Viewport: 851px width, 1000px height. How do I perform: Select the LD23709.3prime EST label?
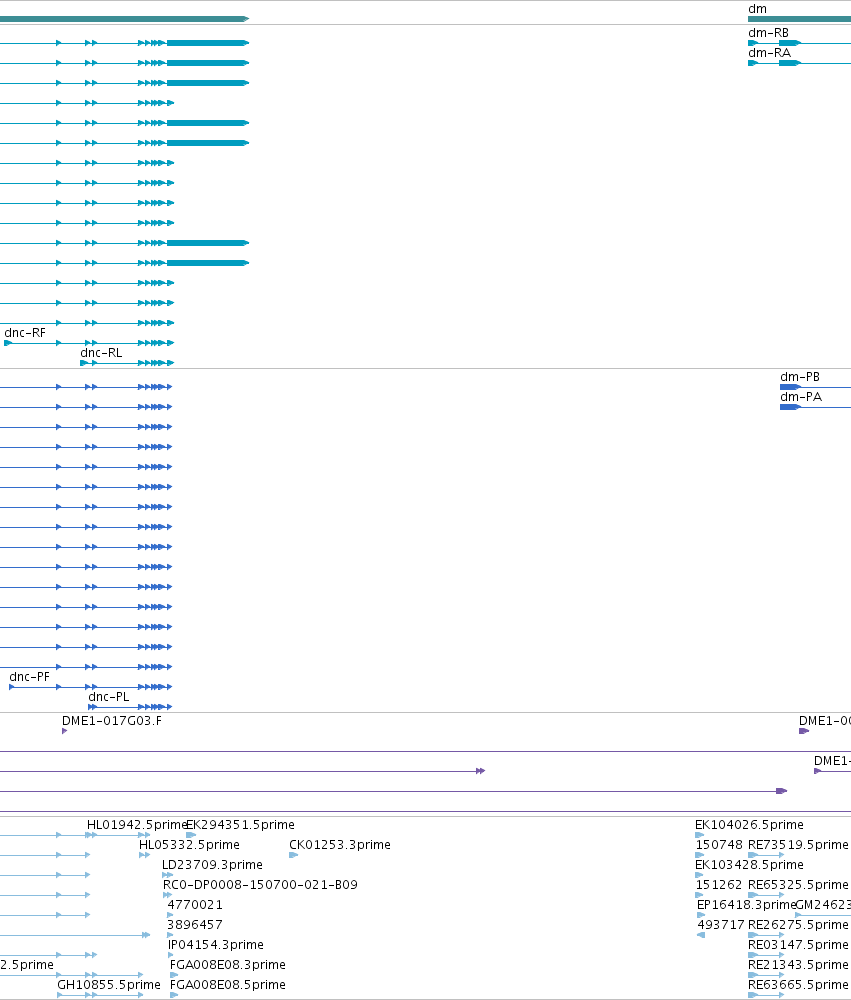212,865
